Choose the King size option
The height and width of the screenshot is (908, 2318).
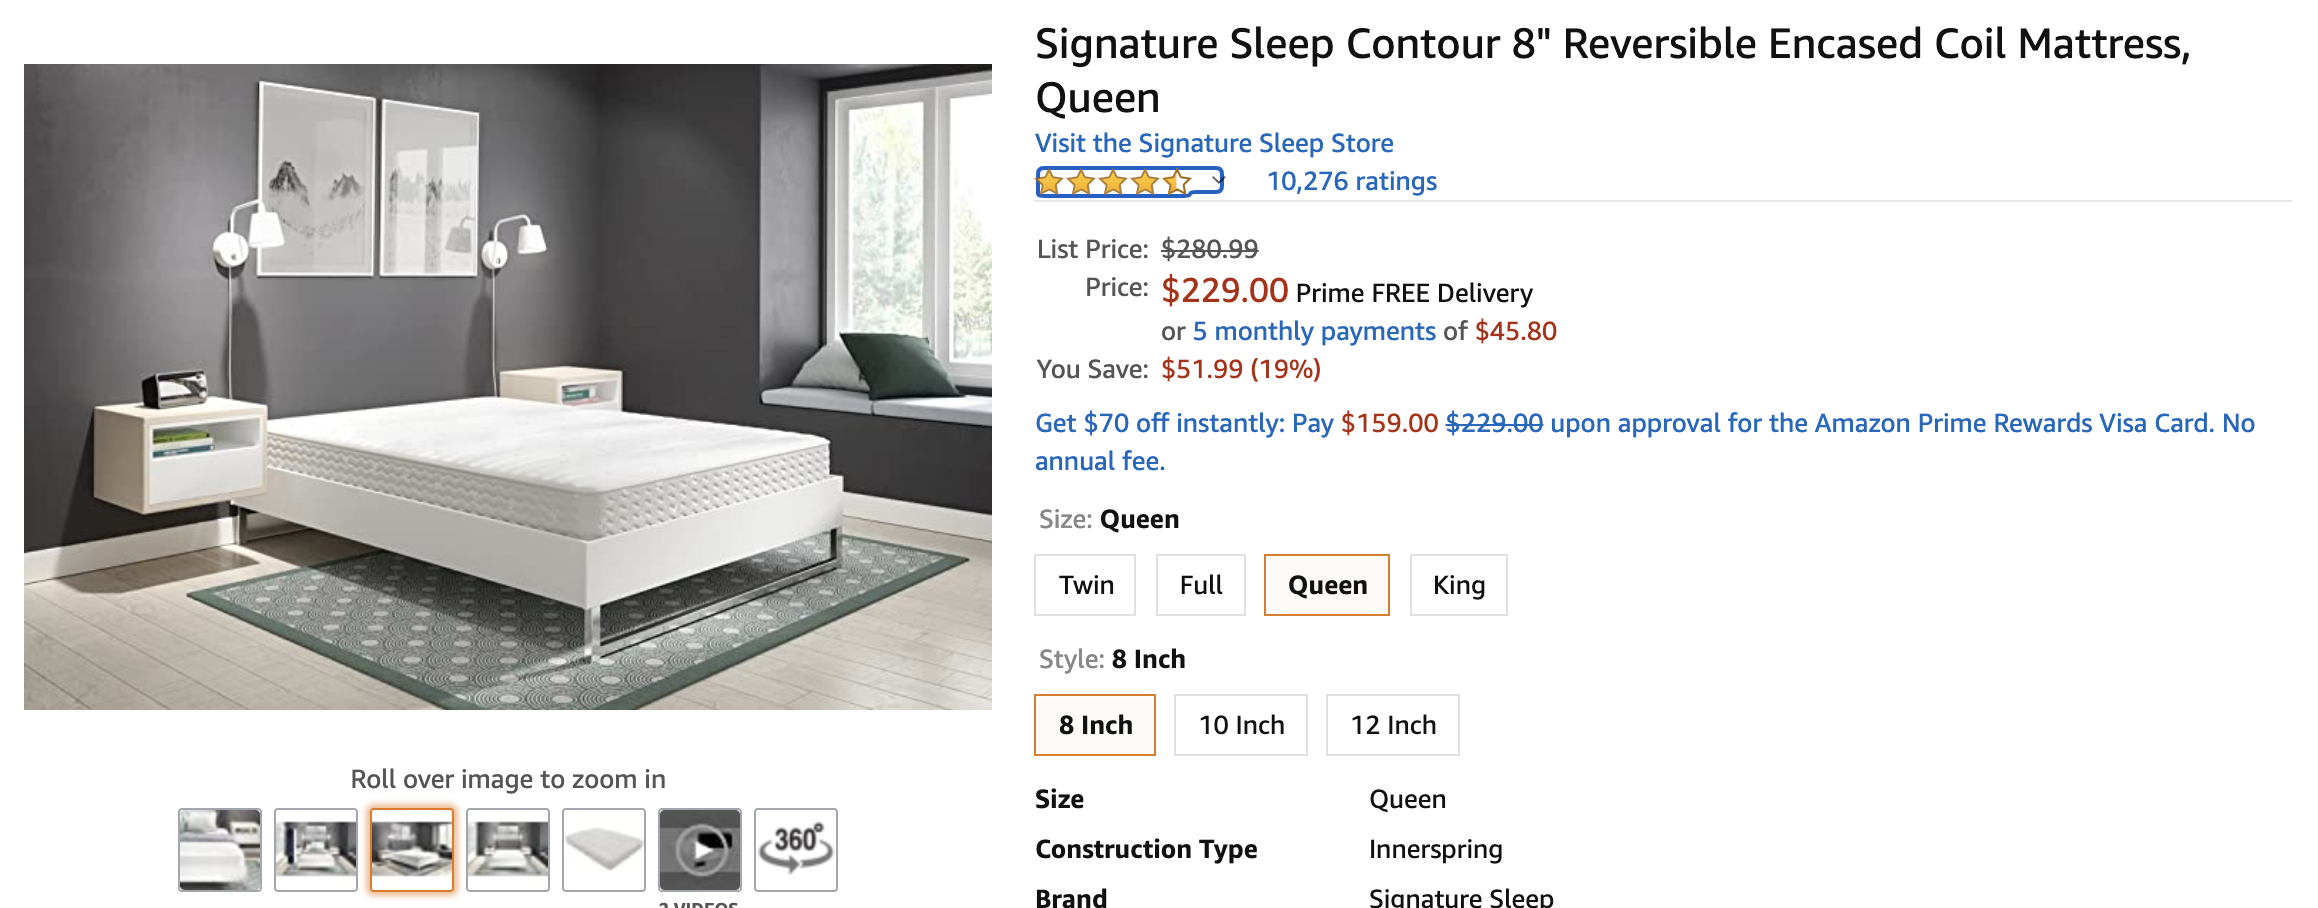[x=1458, y=585]
